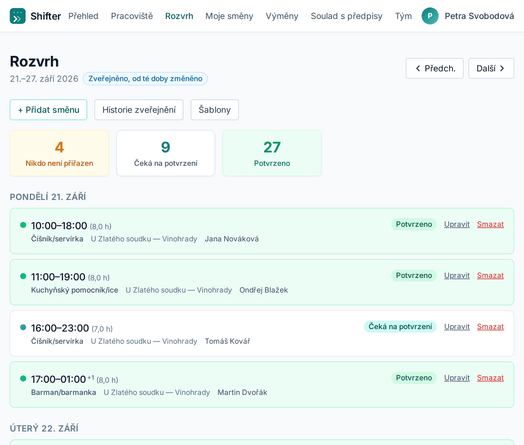The image size is (524, 445).
Task: Go to next week with Další
Action: (x=491, y=68)
